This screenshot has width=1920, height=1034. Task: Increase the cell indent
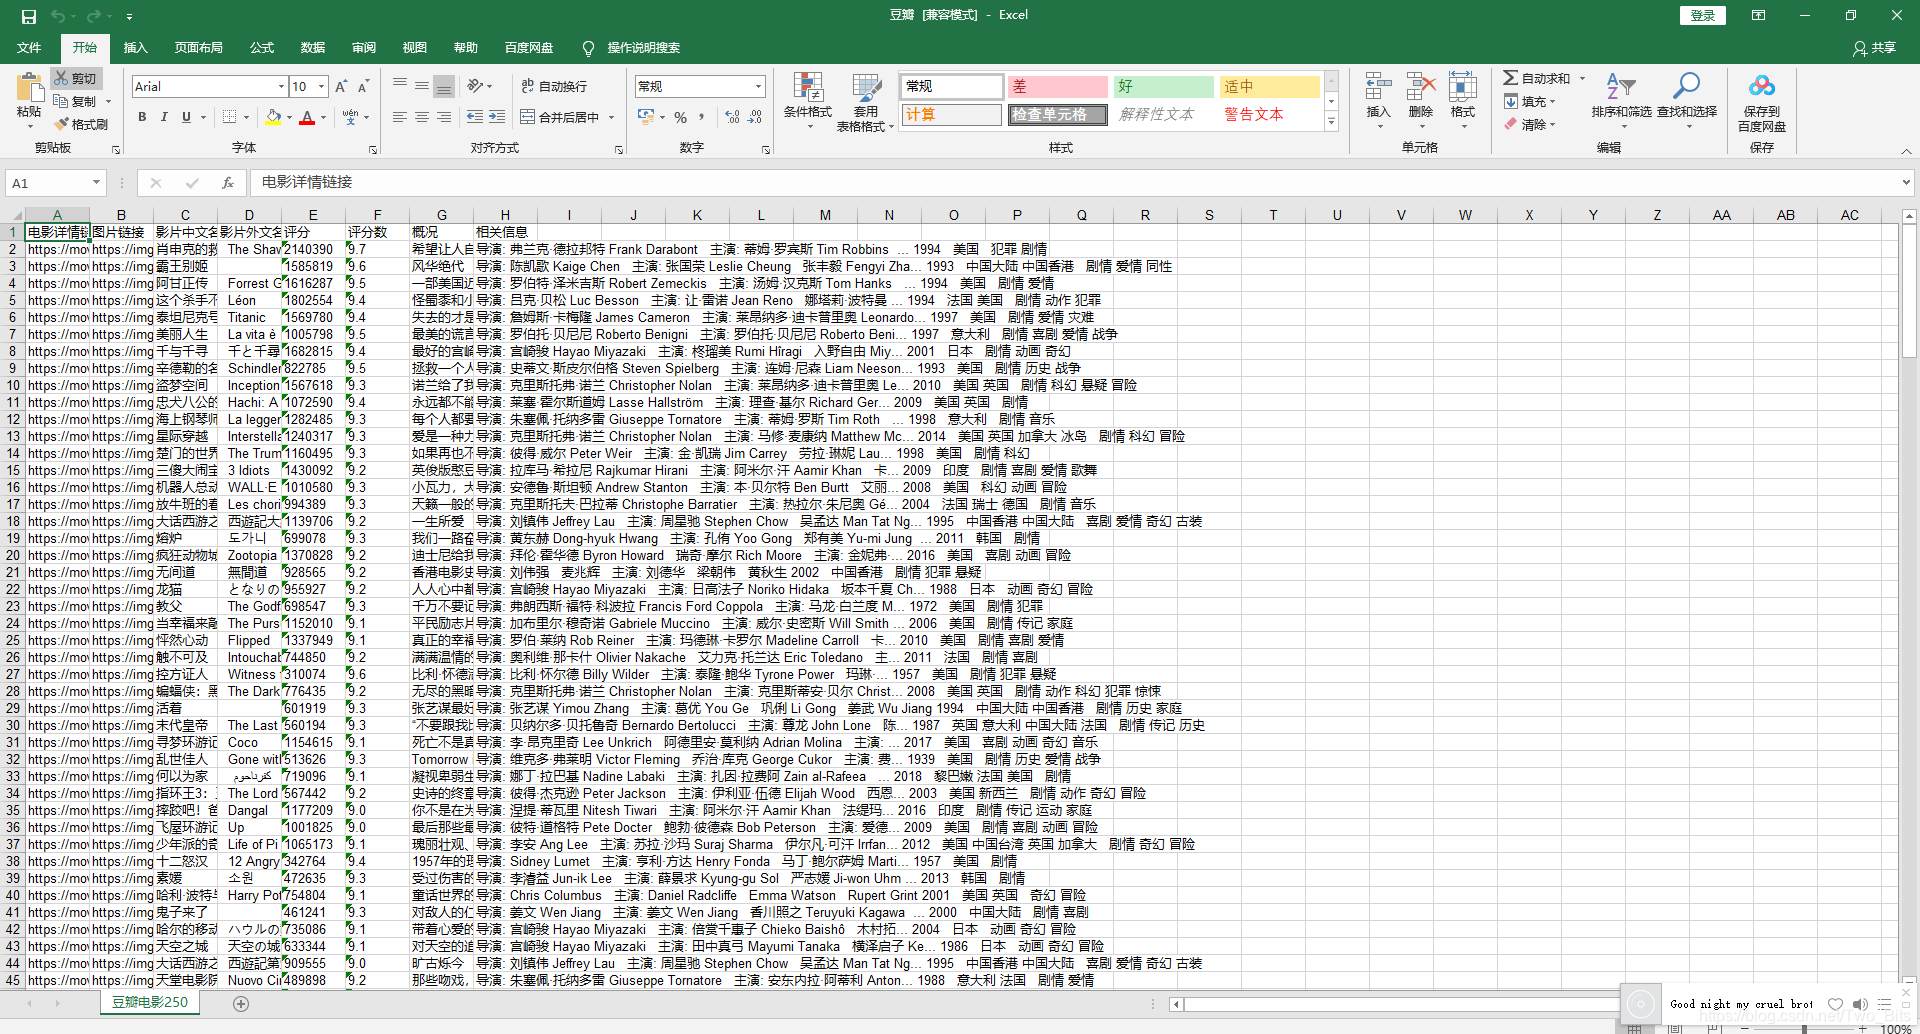(x=497, y=117)
